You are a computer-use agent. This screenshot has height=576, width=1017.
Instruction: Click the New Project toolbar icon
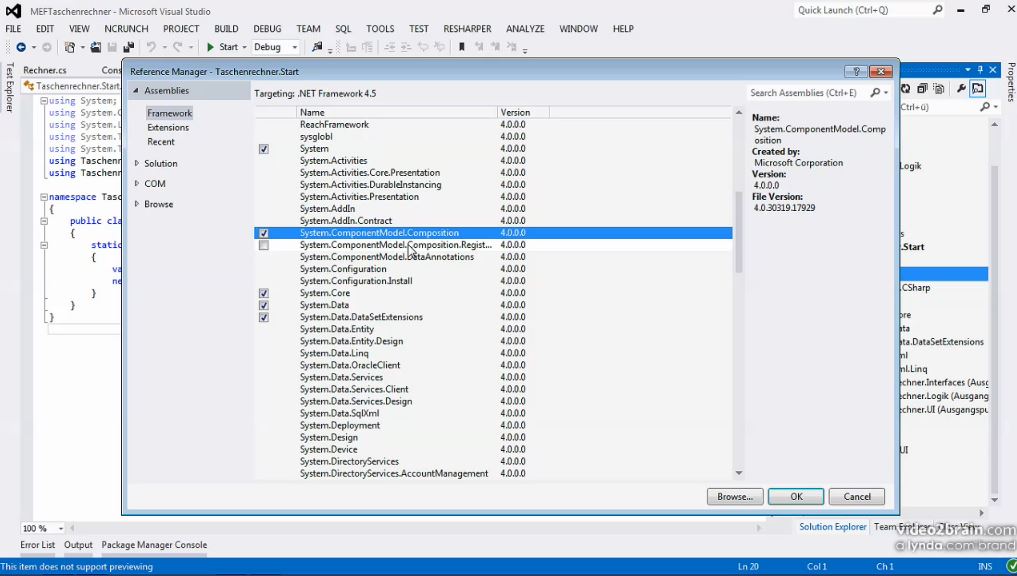click(69, 47)
